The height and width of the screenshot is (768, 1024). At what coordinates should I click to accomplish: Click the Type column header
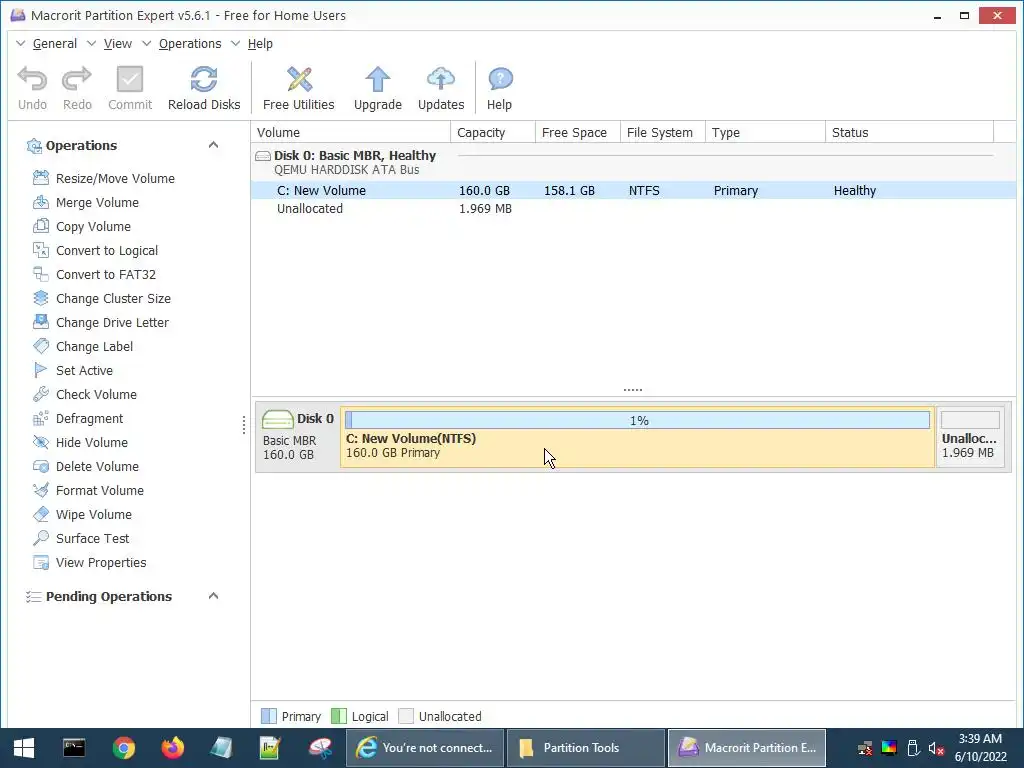(765, 133)
